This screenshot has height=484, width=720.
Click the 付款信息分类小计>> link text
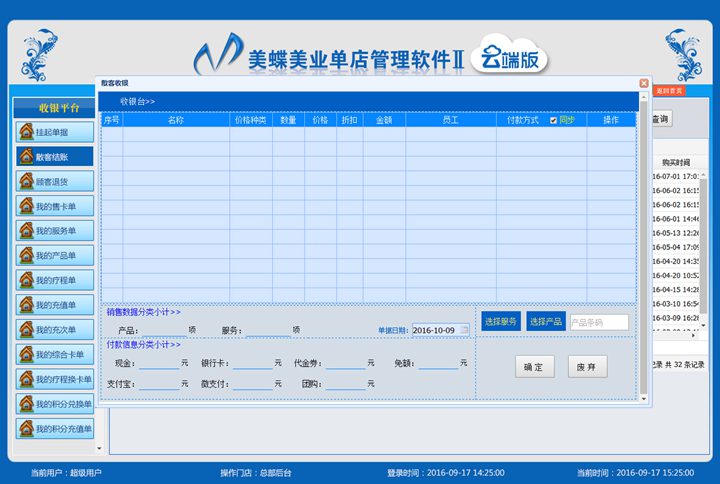point(144,344)
